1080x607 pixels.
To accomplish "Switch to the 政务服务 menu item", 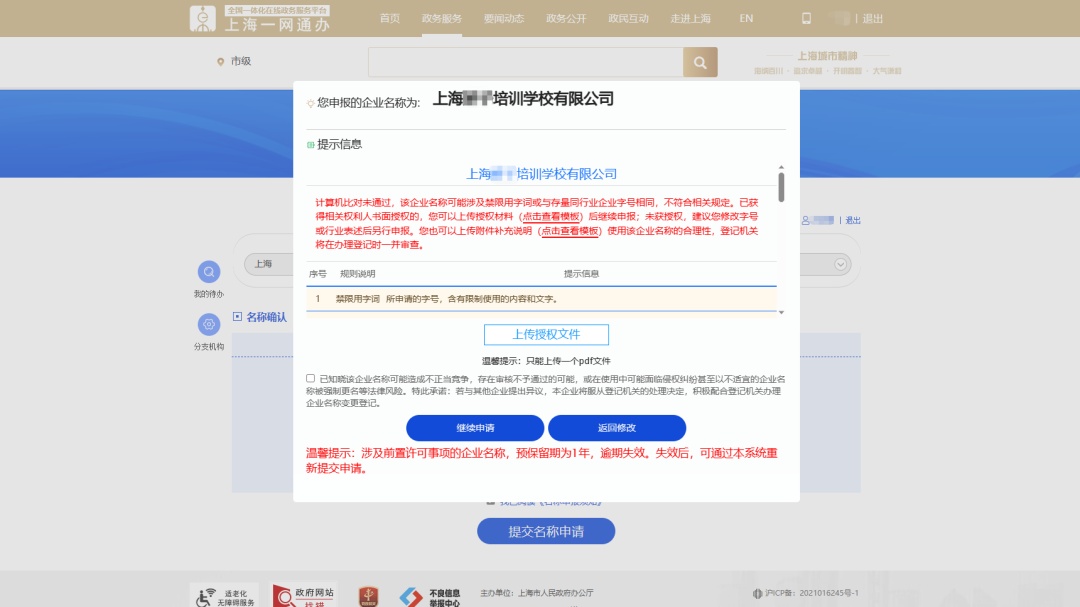I will click(x=442, y=18).
